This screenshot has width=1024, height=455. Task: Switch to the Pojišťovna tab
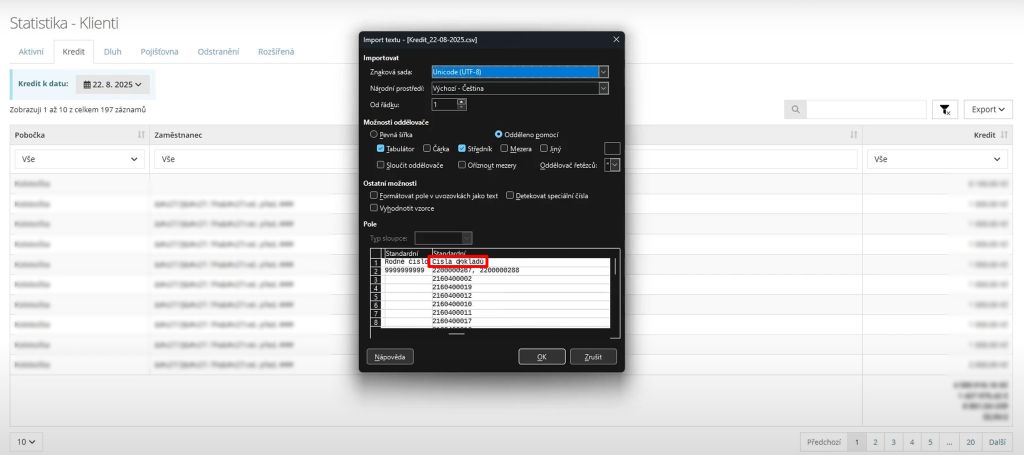[x=159, y=52]
